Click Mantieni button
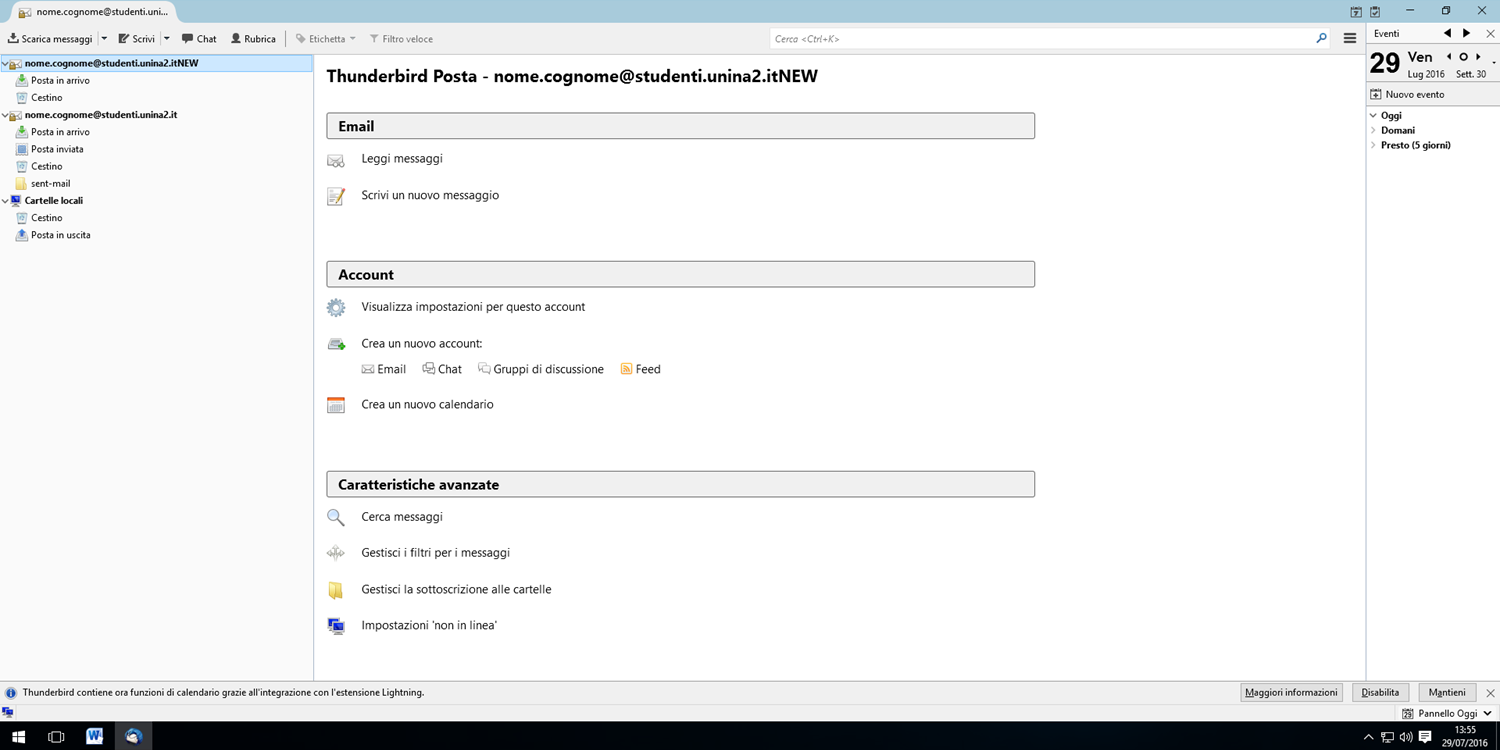 point(1447,692)
